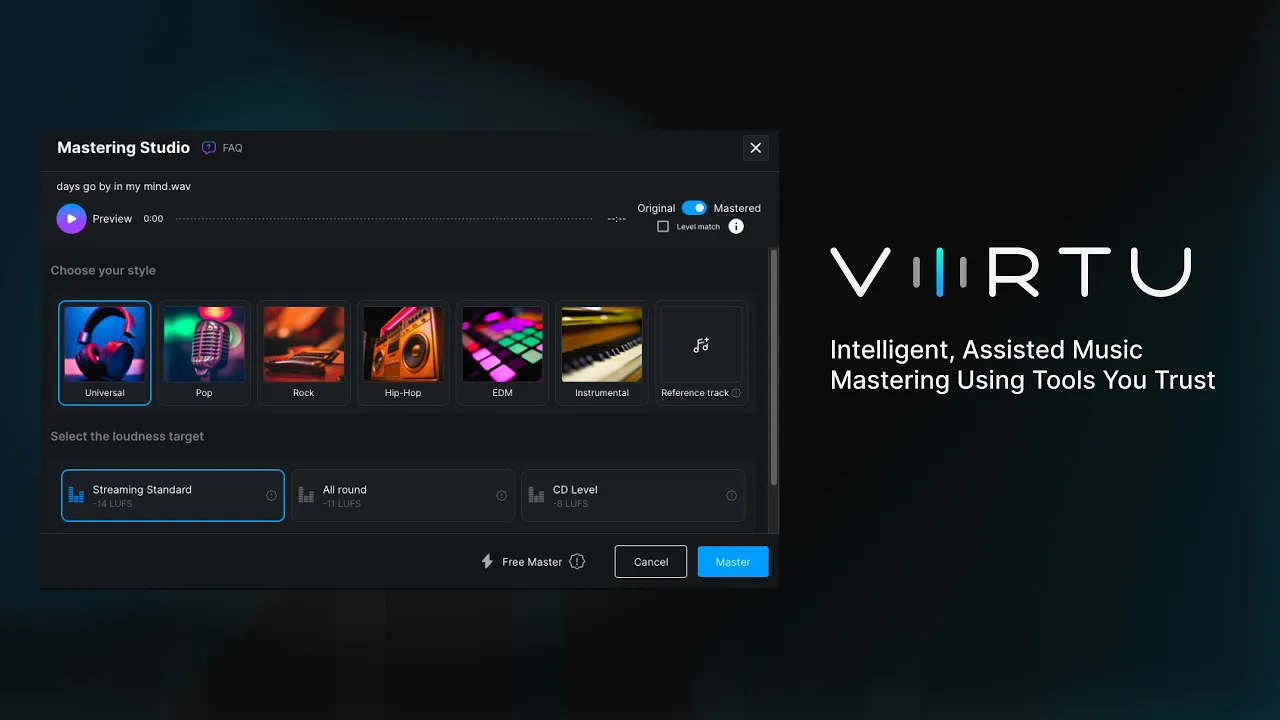Click the blue Master button
The image size is (1280, 720).
[x=732, y=562]
